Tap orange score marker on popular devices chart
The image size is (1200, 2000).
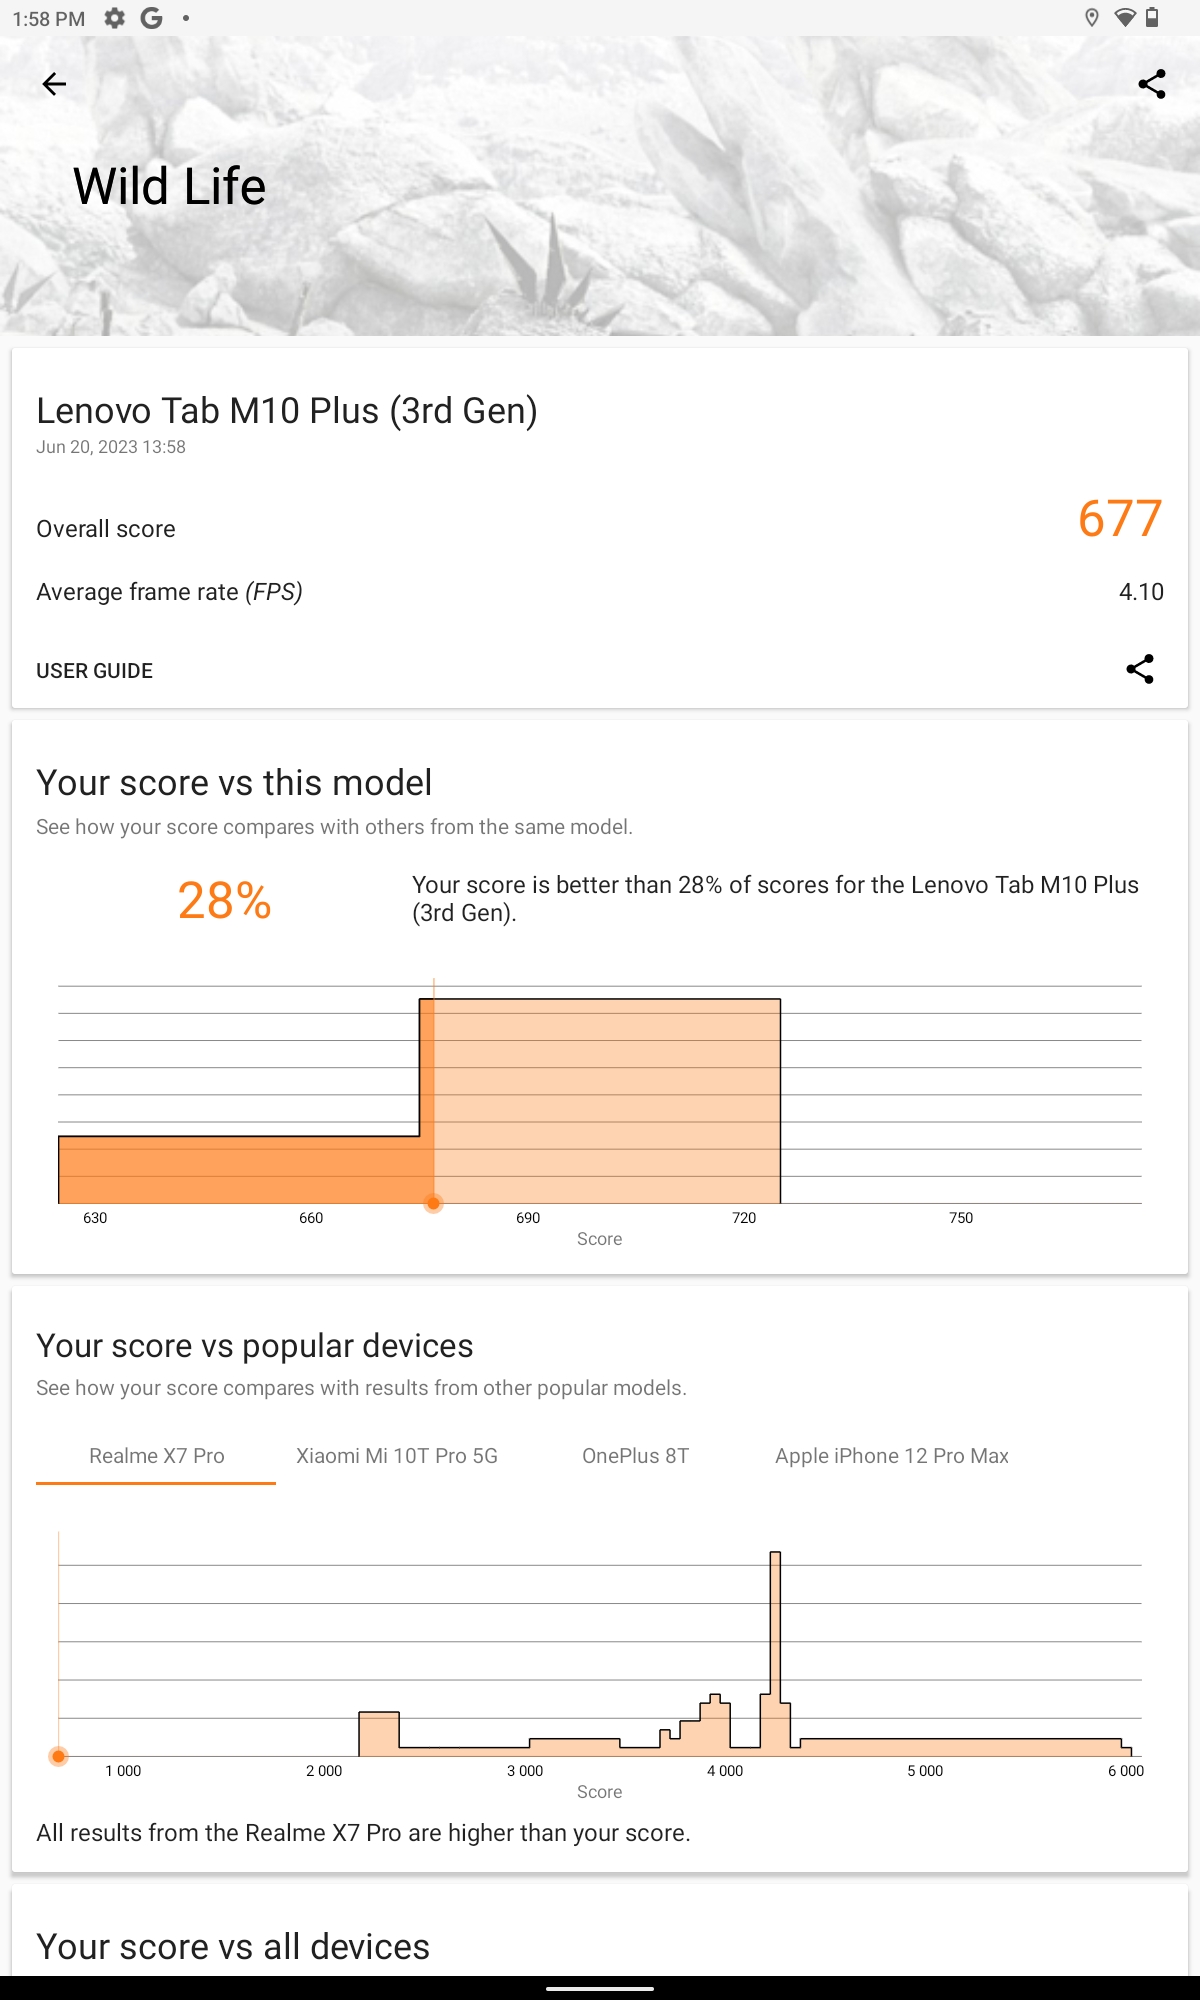(59, 1756)
